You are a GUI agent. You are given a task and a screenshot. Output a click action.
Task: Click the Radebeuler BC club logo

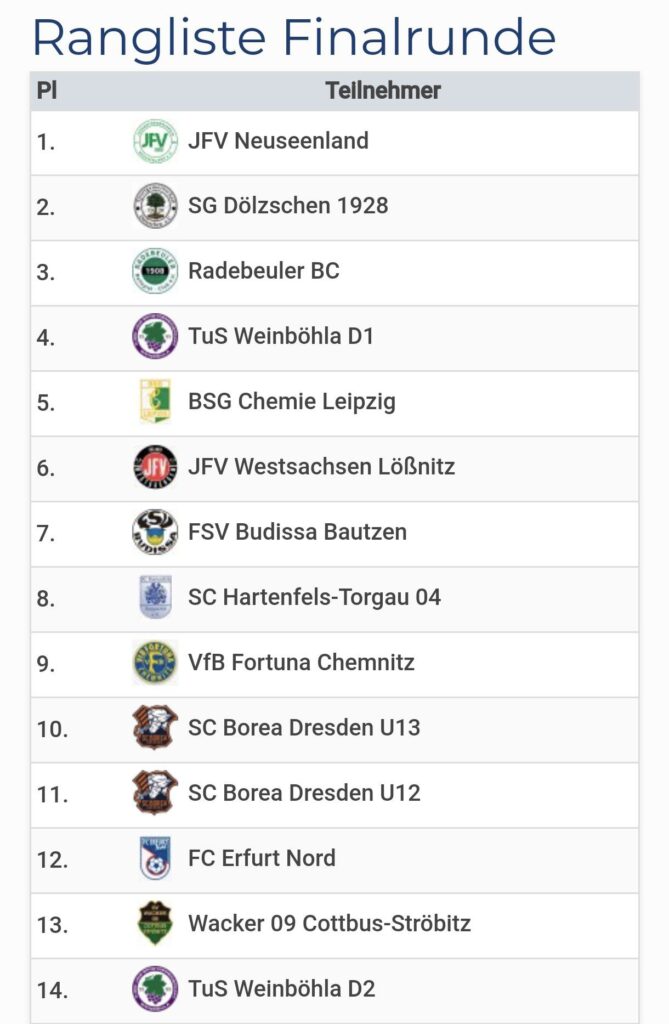[x=155, y=271]
